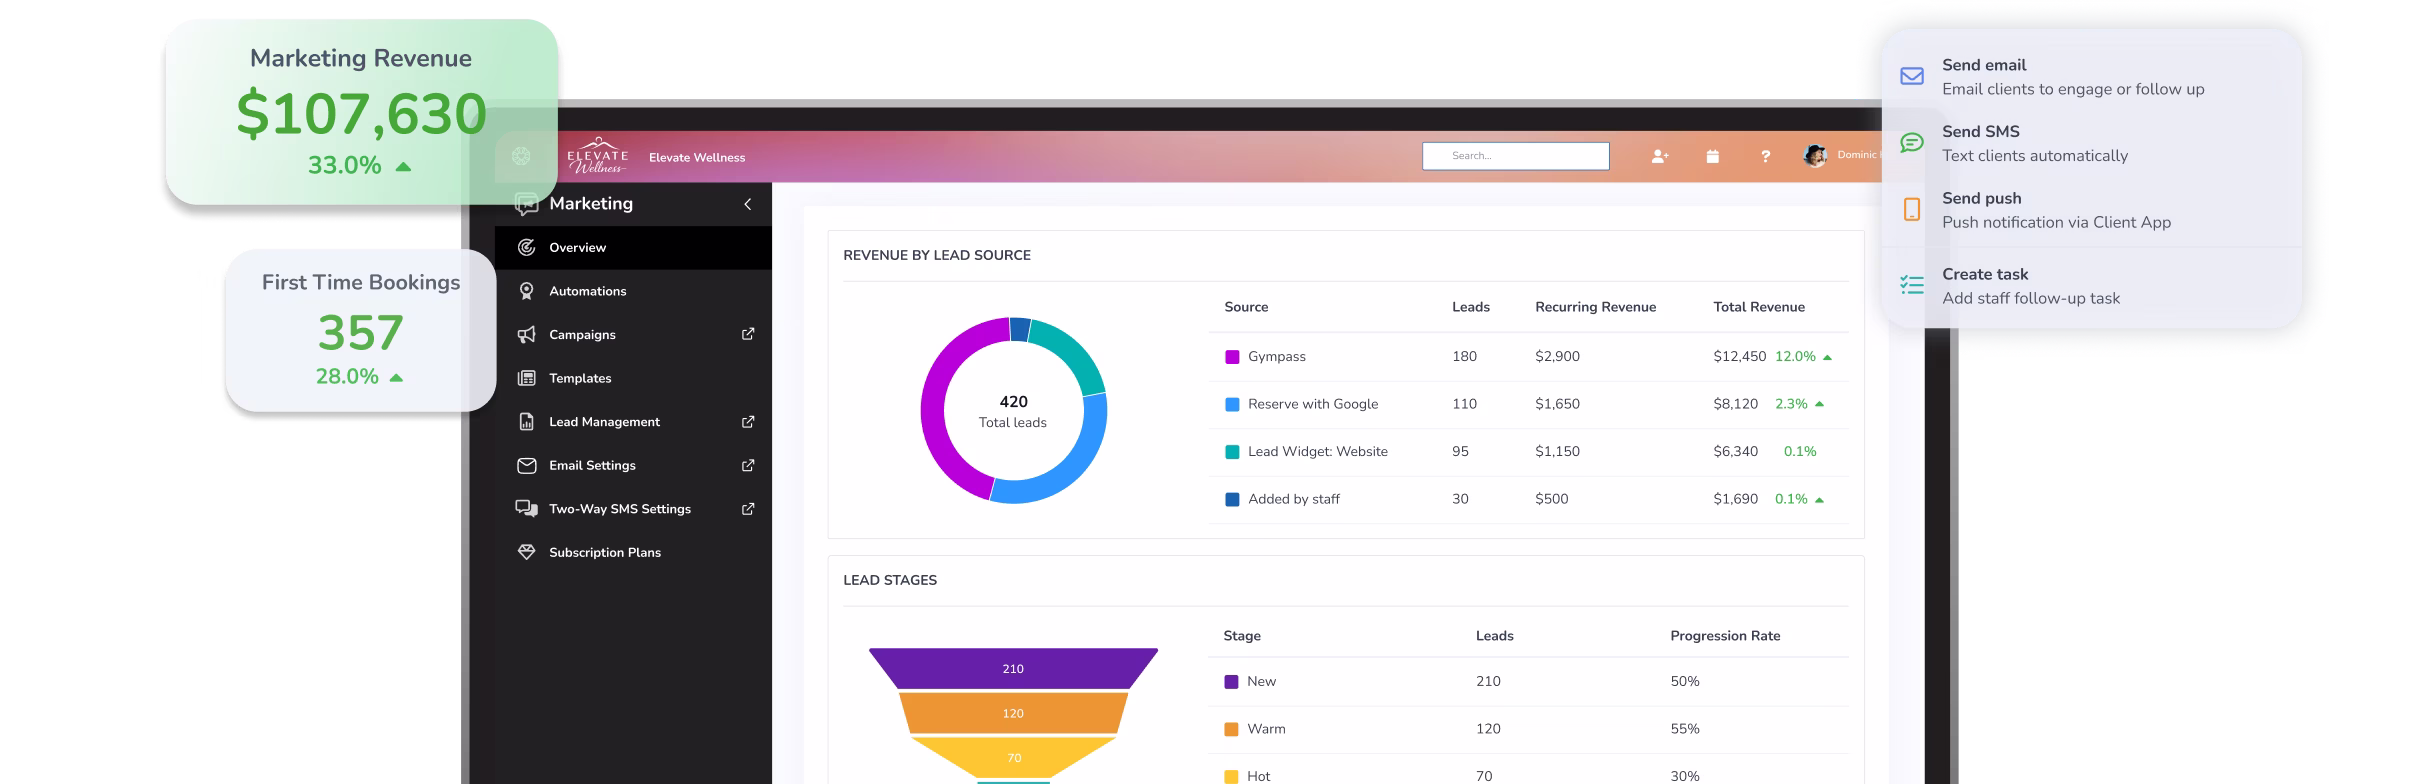Click the Reserve with Google row label
The width and height of the screenshot is (2420, 784).
(1312, 404)
